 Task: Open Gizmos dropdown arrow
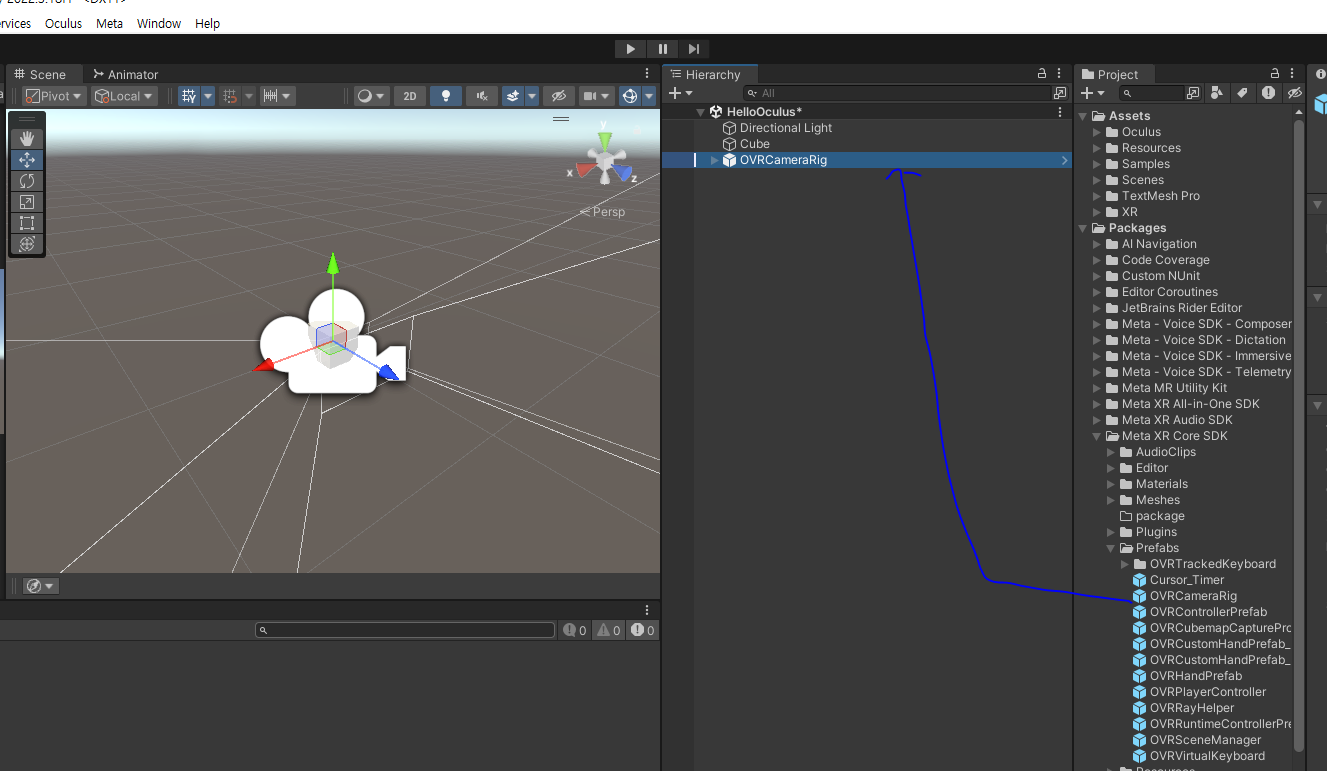(649, 96)
